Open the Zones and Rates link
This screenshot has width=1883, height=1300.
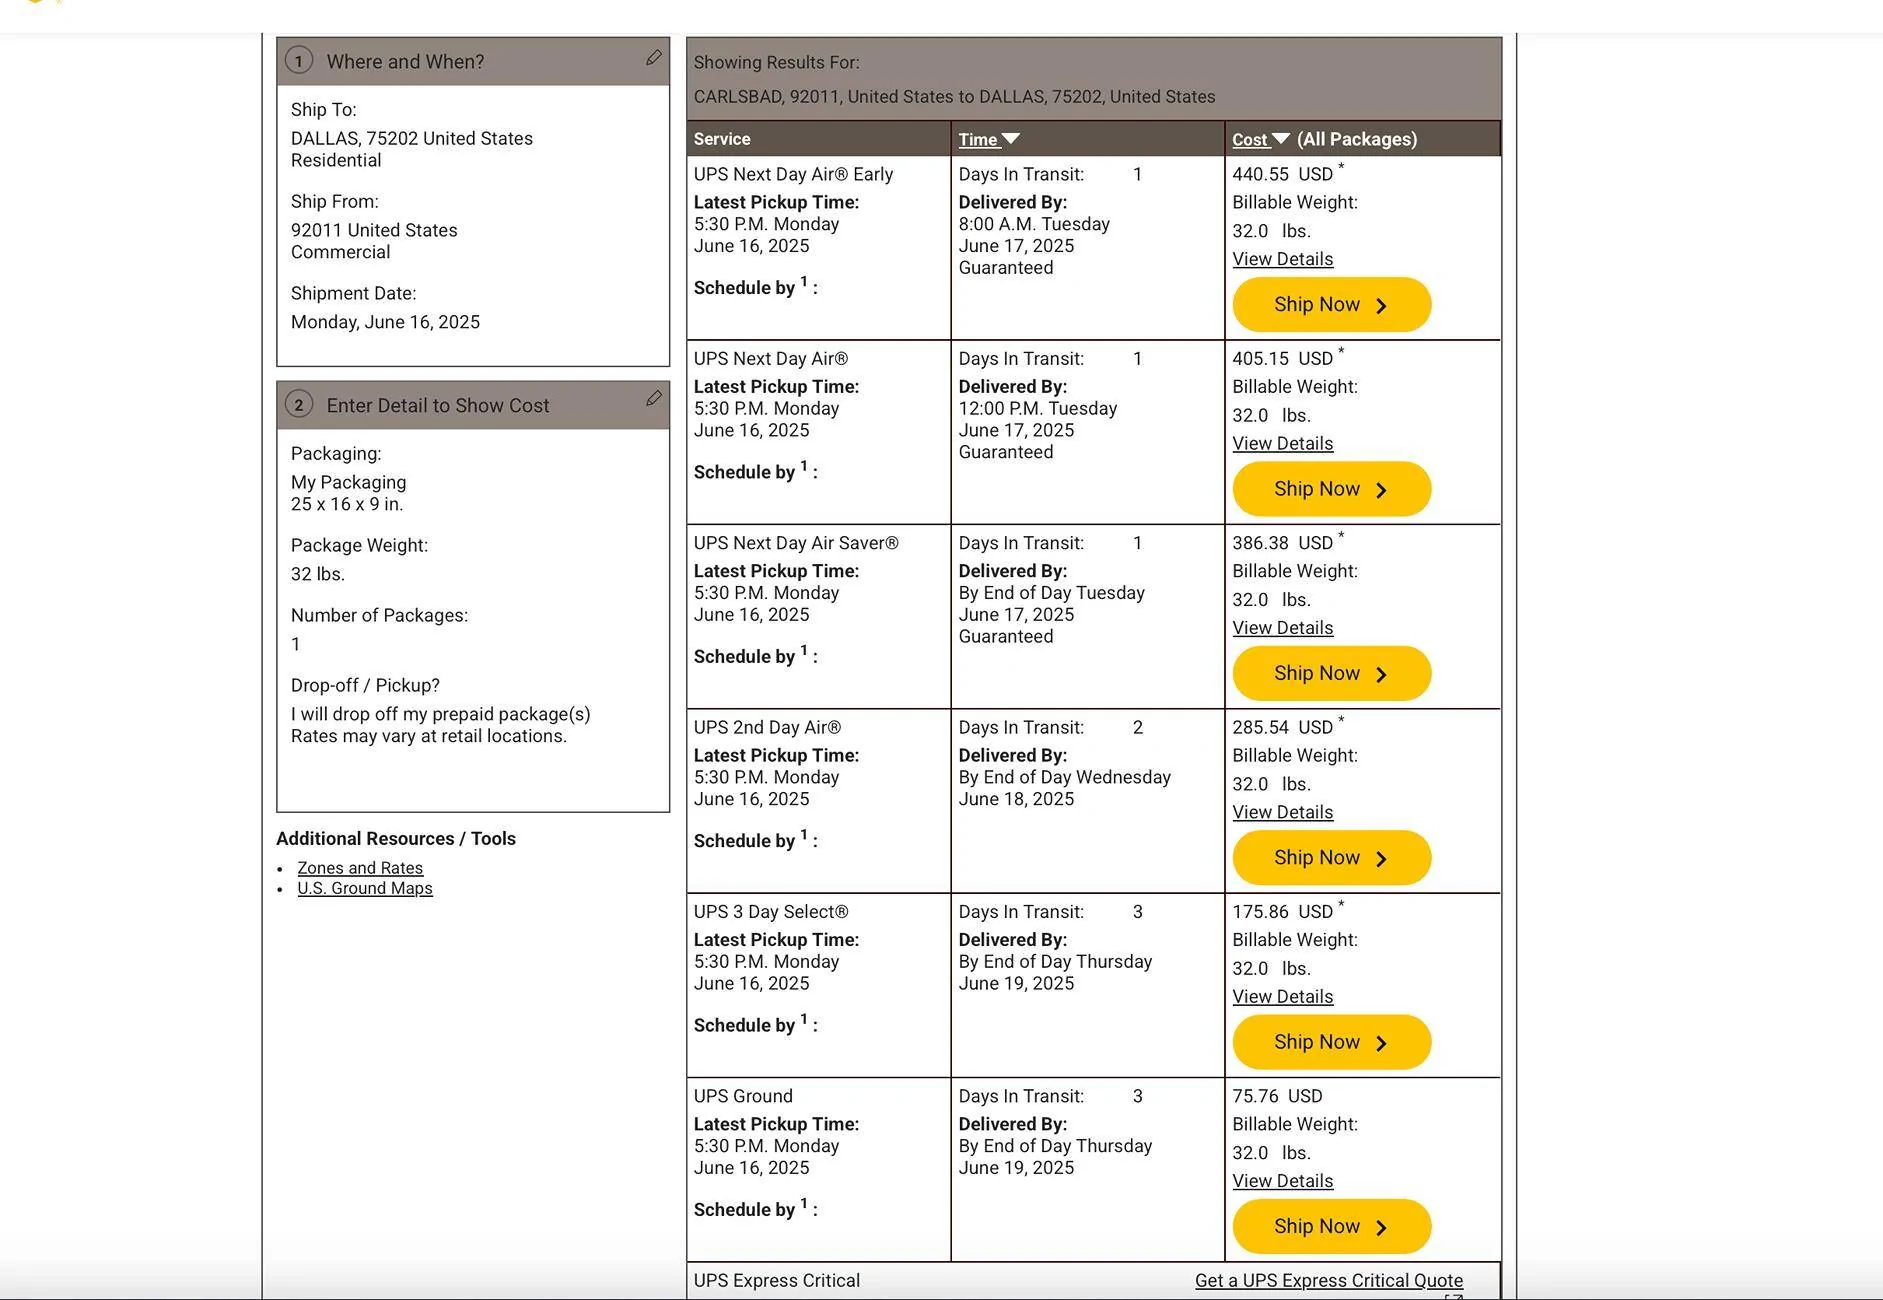pos(360,868)
